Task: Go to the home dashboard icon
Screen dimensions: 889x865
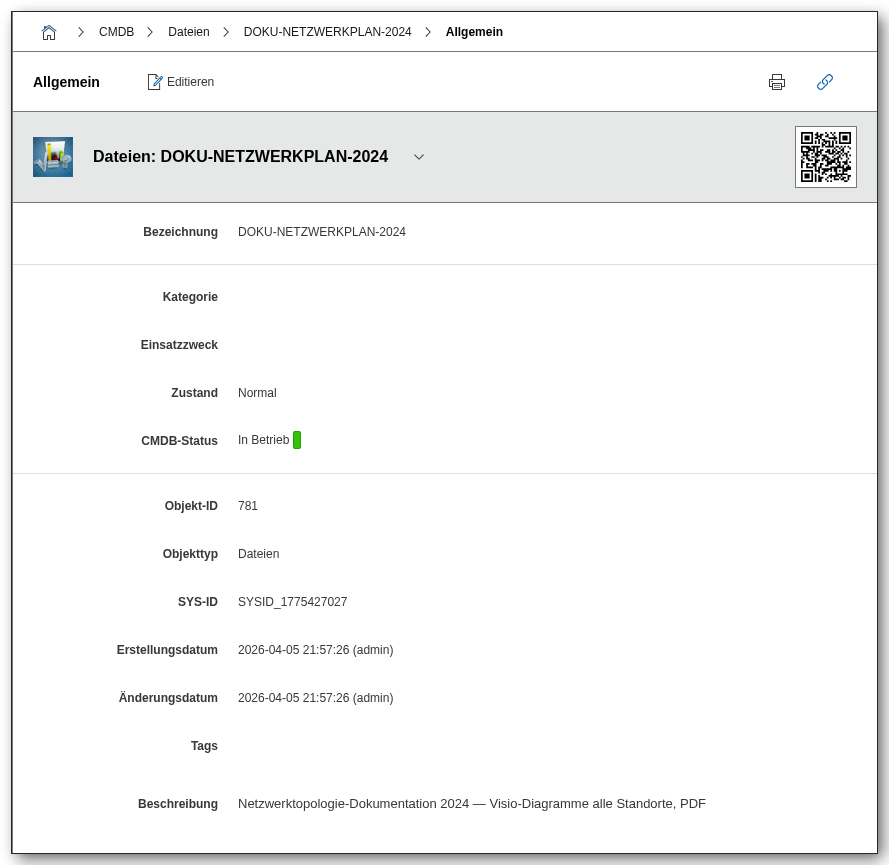Action: (49, 32)
